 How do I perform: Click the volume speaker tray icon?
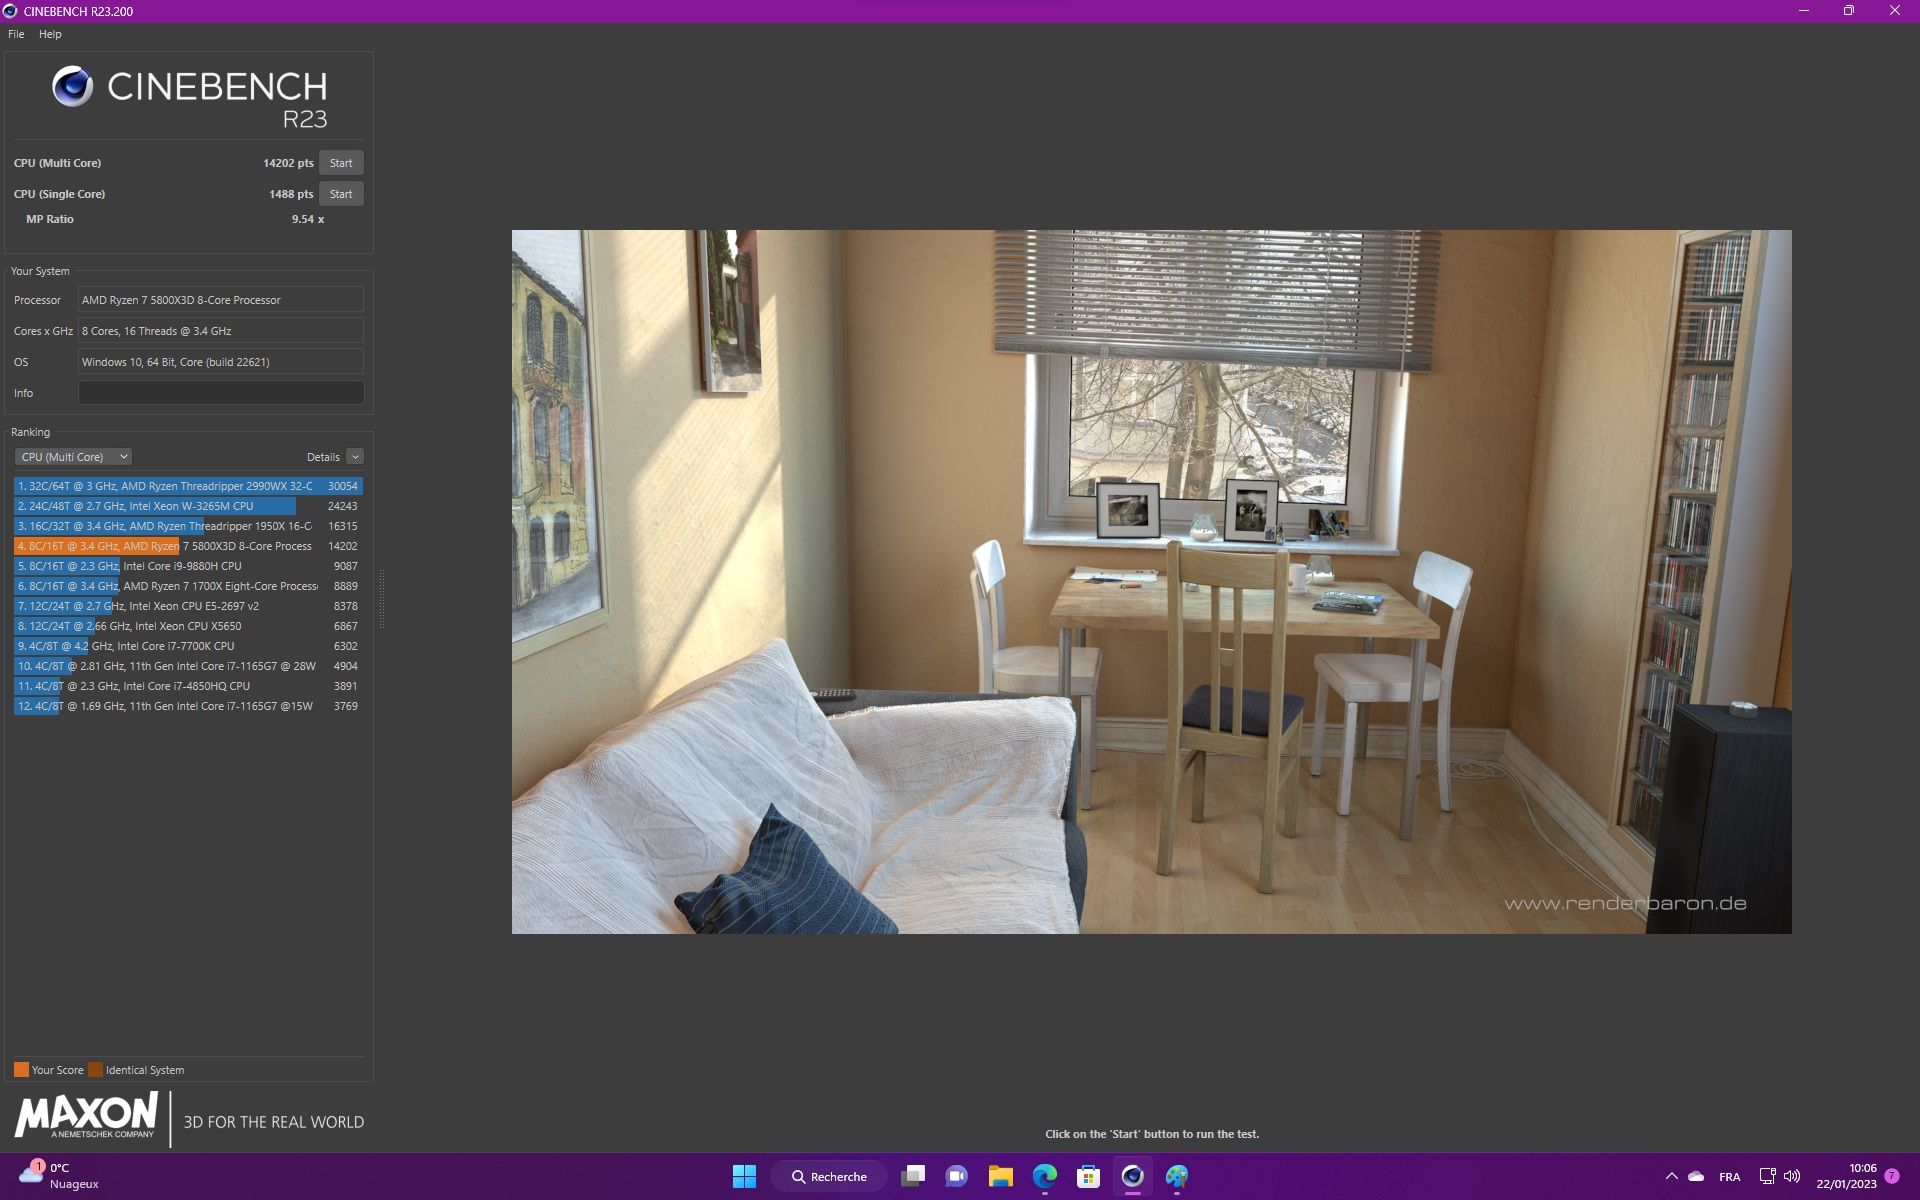click(x=1792, y=1176)
